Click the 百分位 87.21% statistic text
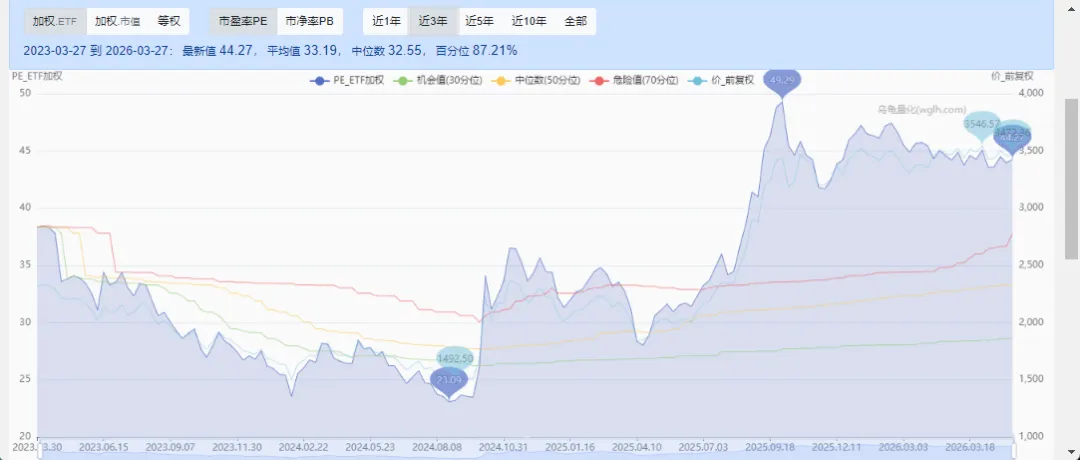Screen dimensions: 1080x460 (x=479, y=50)
